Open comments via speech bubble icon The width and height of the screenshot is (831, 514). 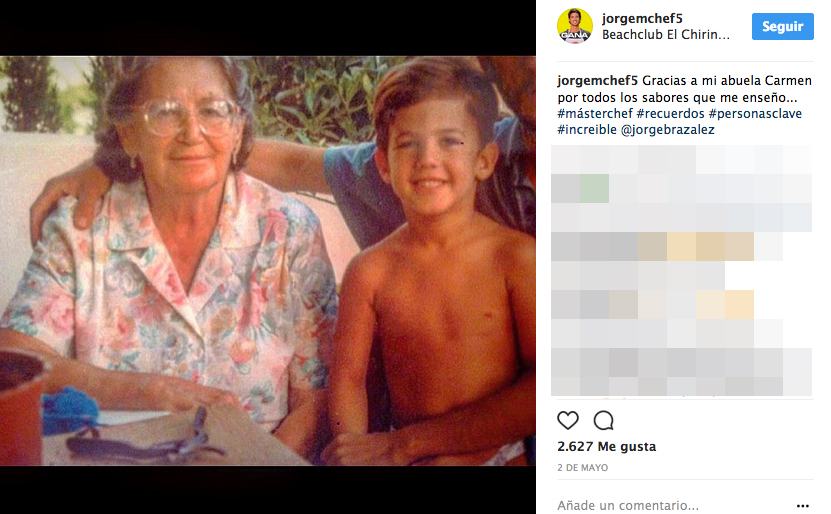coord(604,421)
